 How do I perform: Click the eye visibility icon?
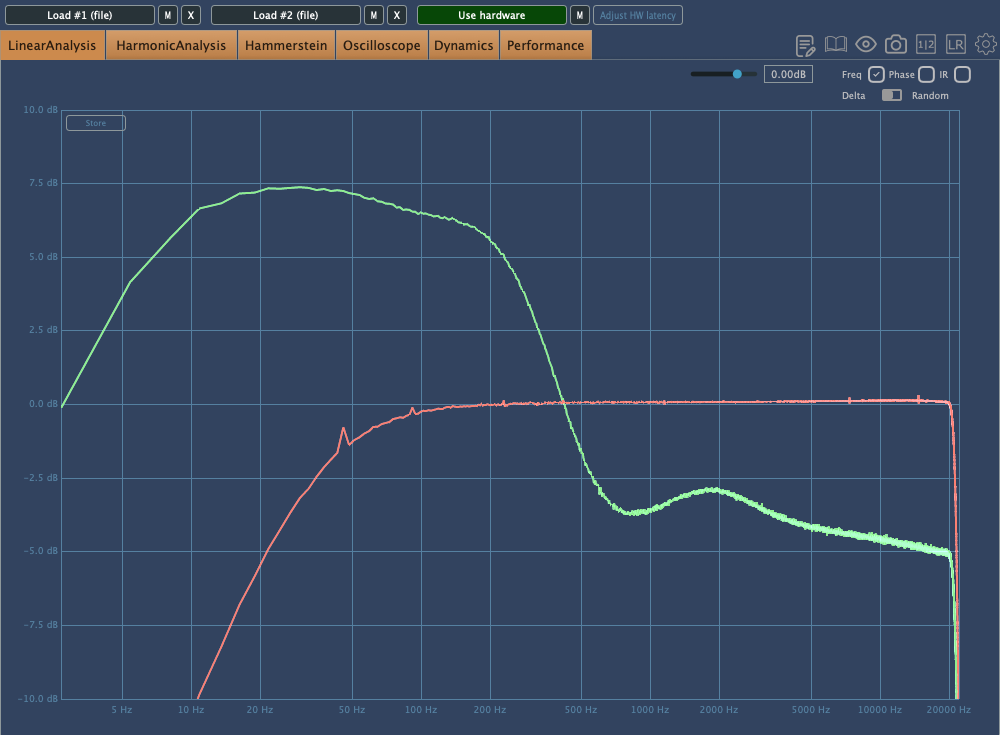click(866, 45)
